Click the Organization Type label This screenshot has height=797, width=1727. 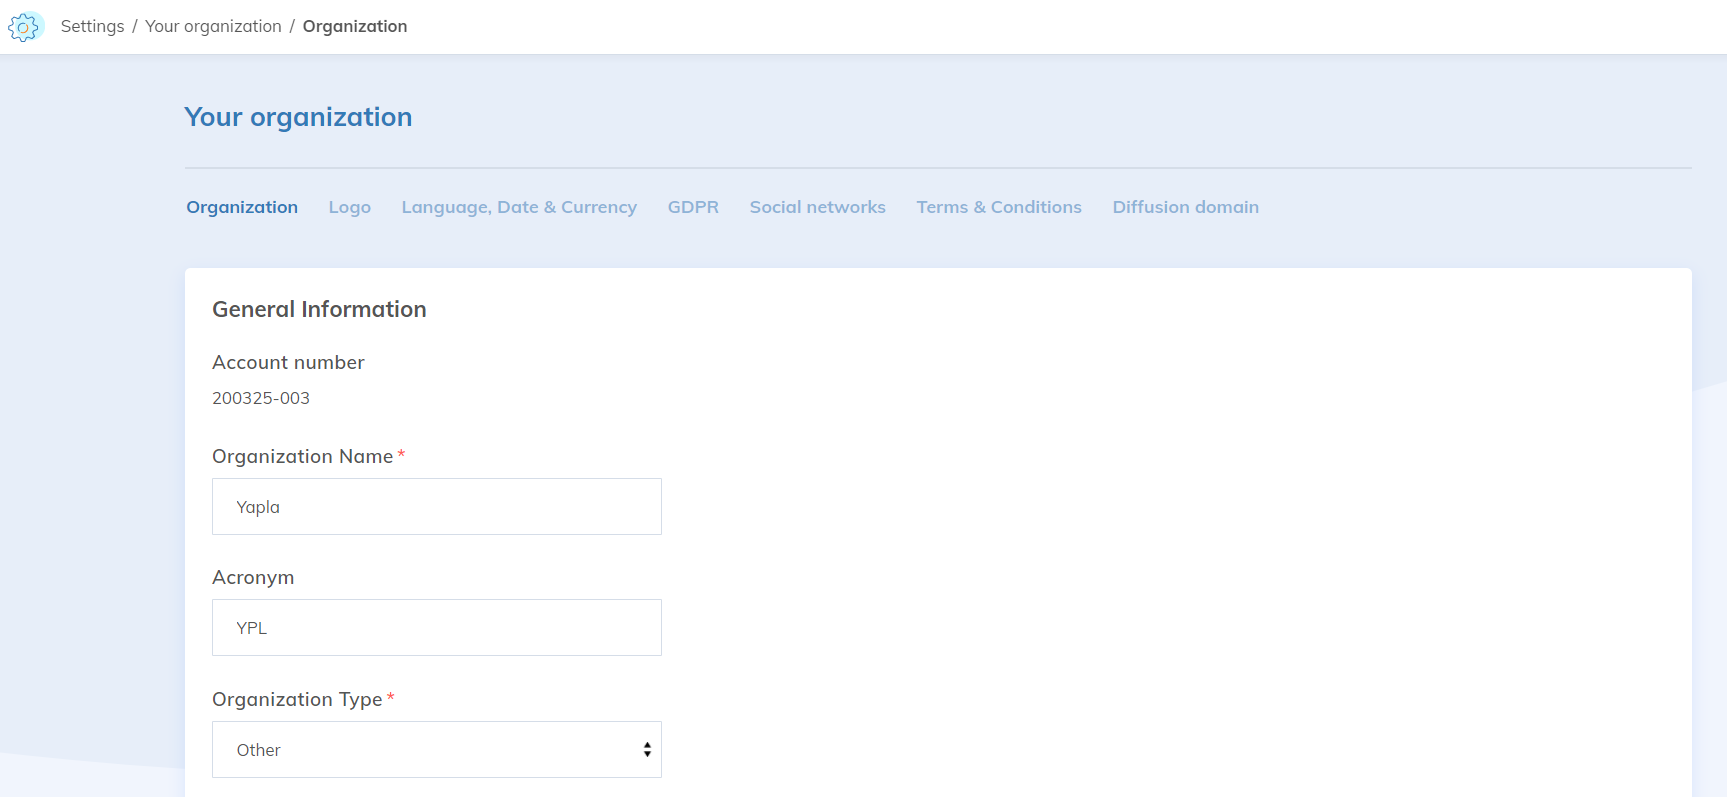[x=297, y=700]
